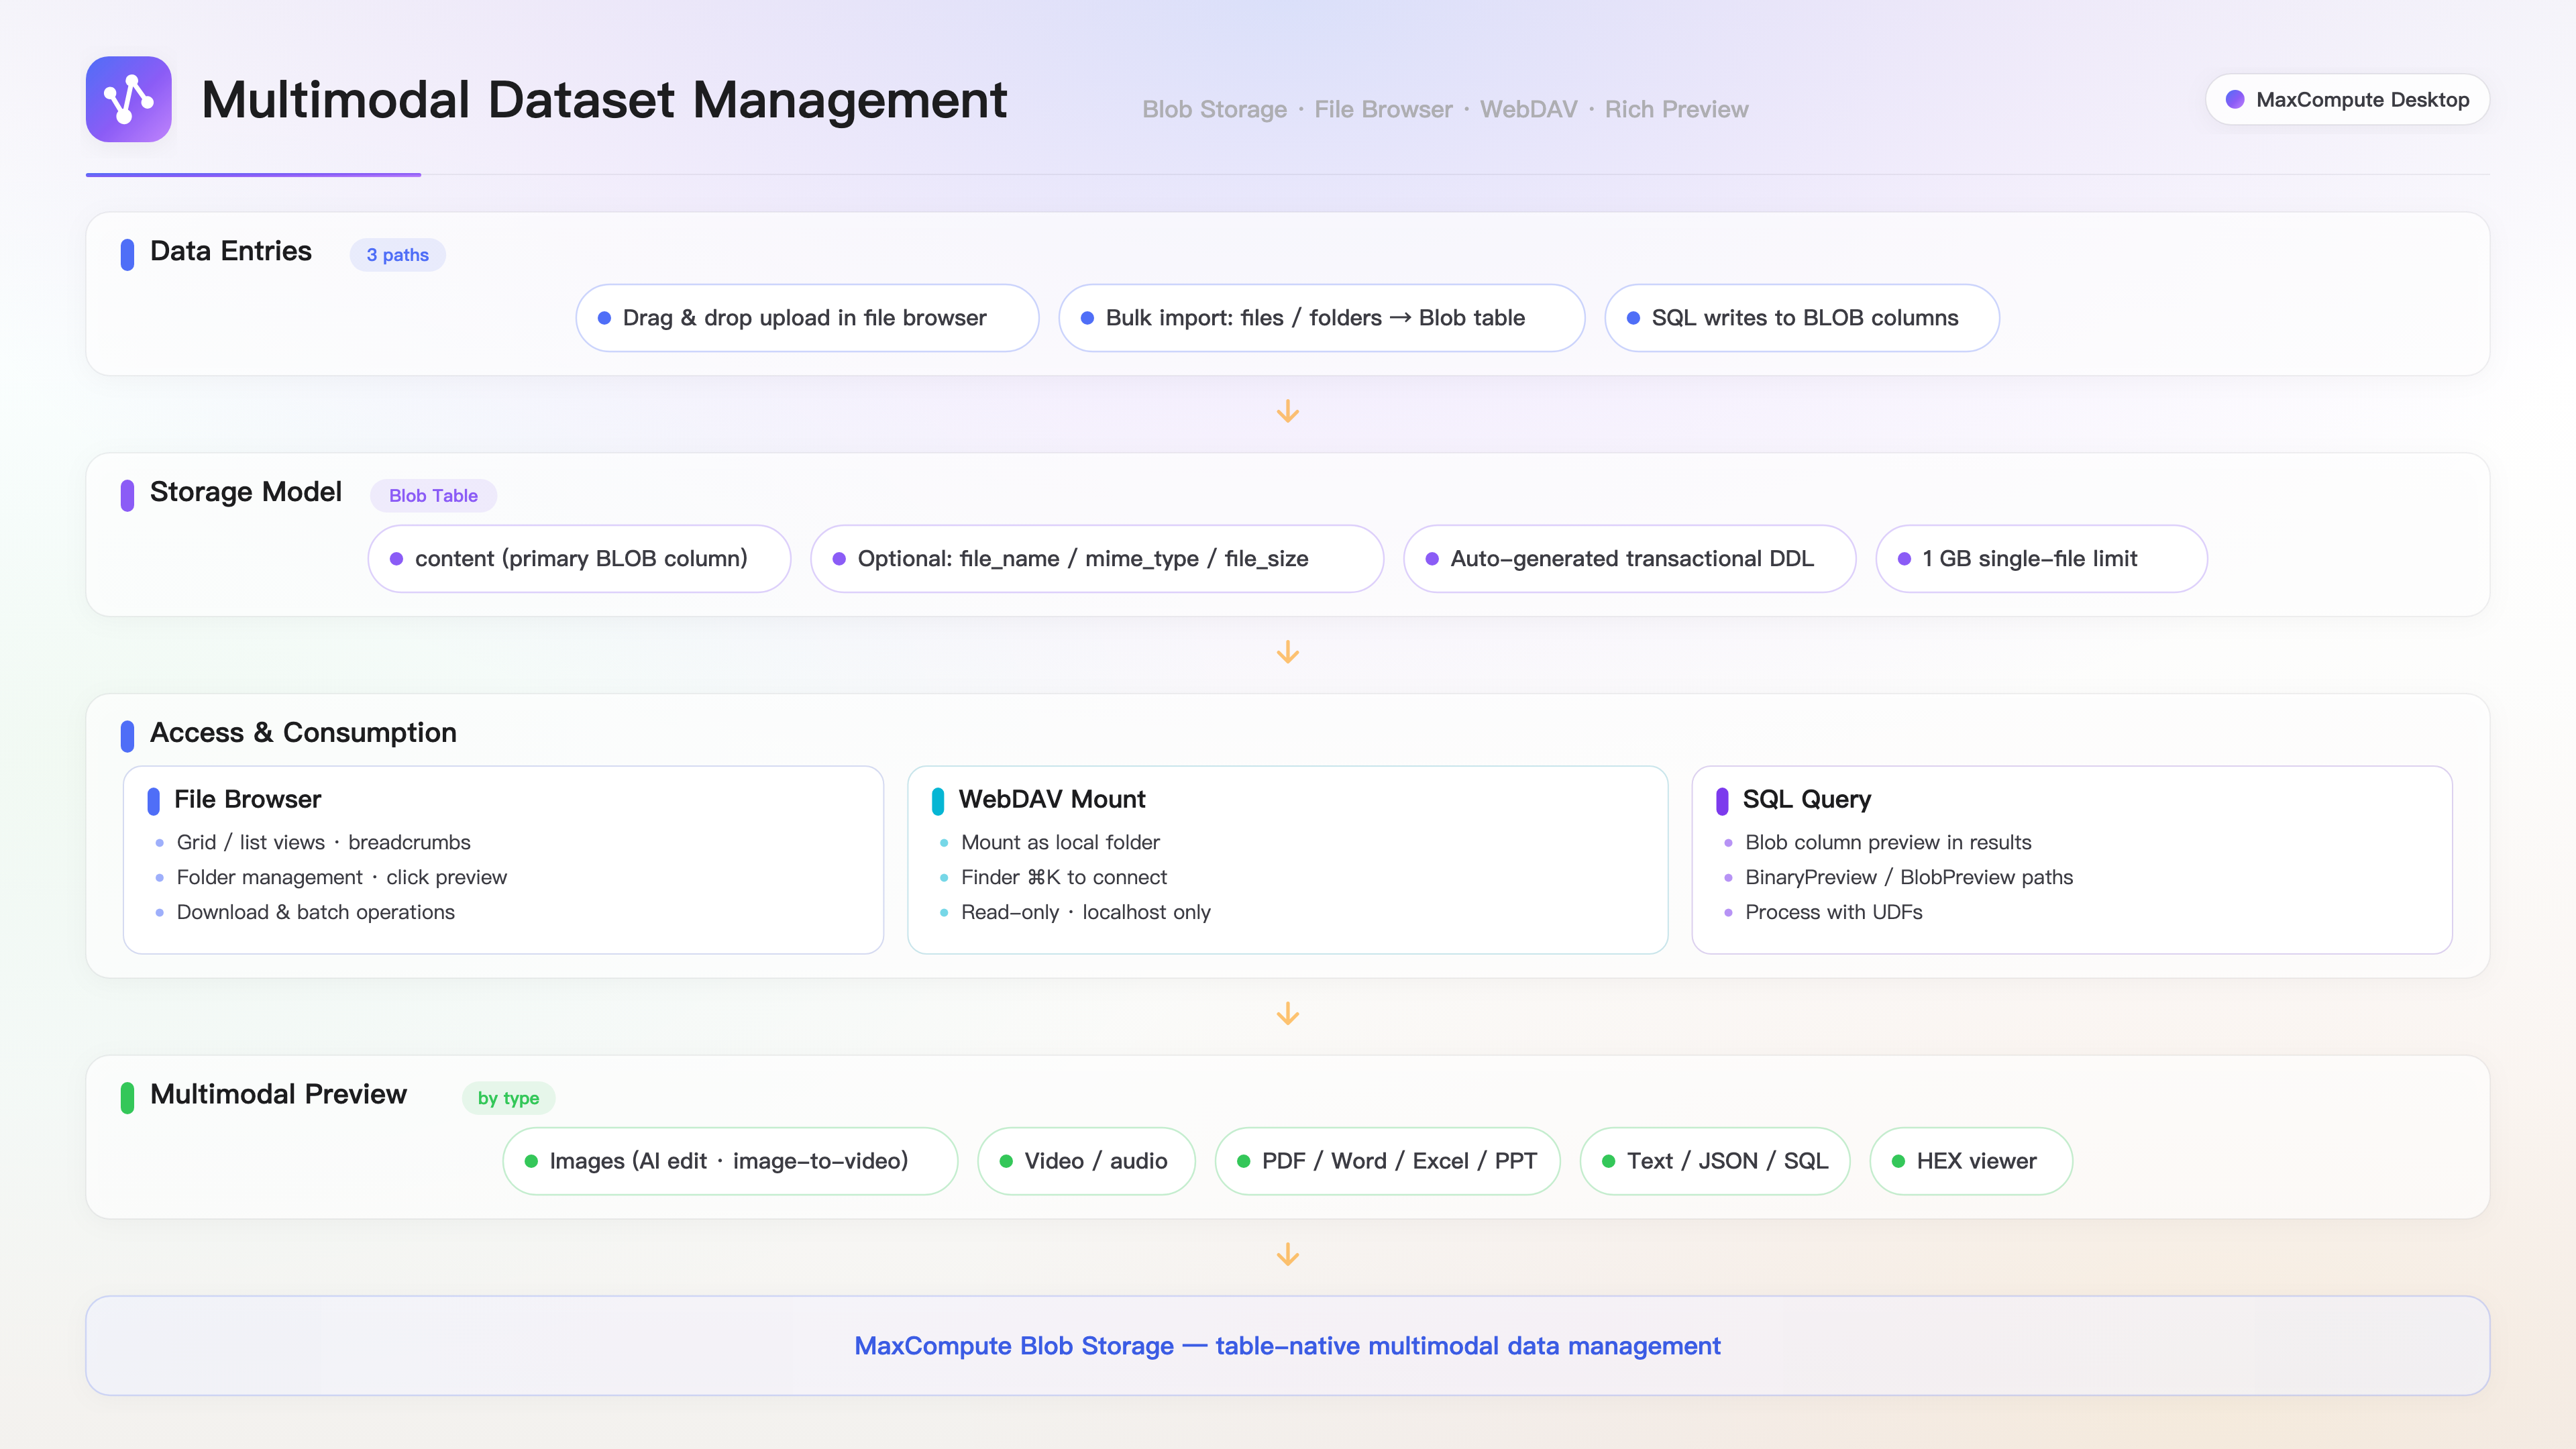This screenshot has width=2576, height=1449.
Task: Click PDF / Word / Excel / PPT pill
Action: pos(1387,1161)
